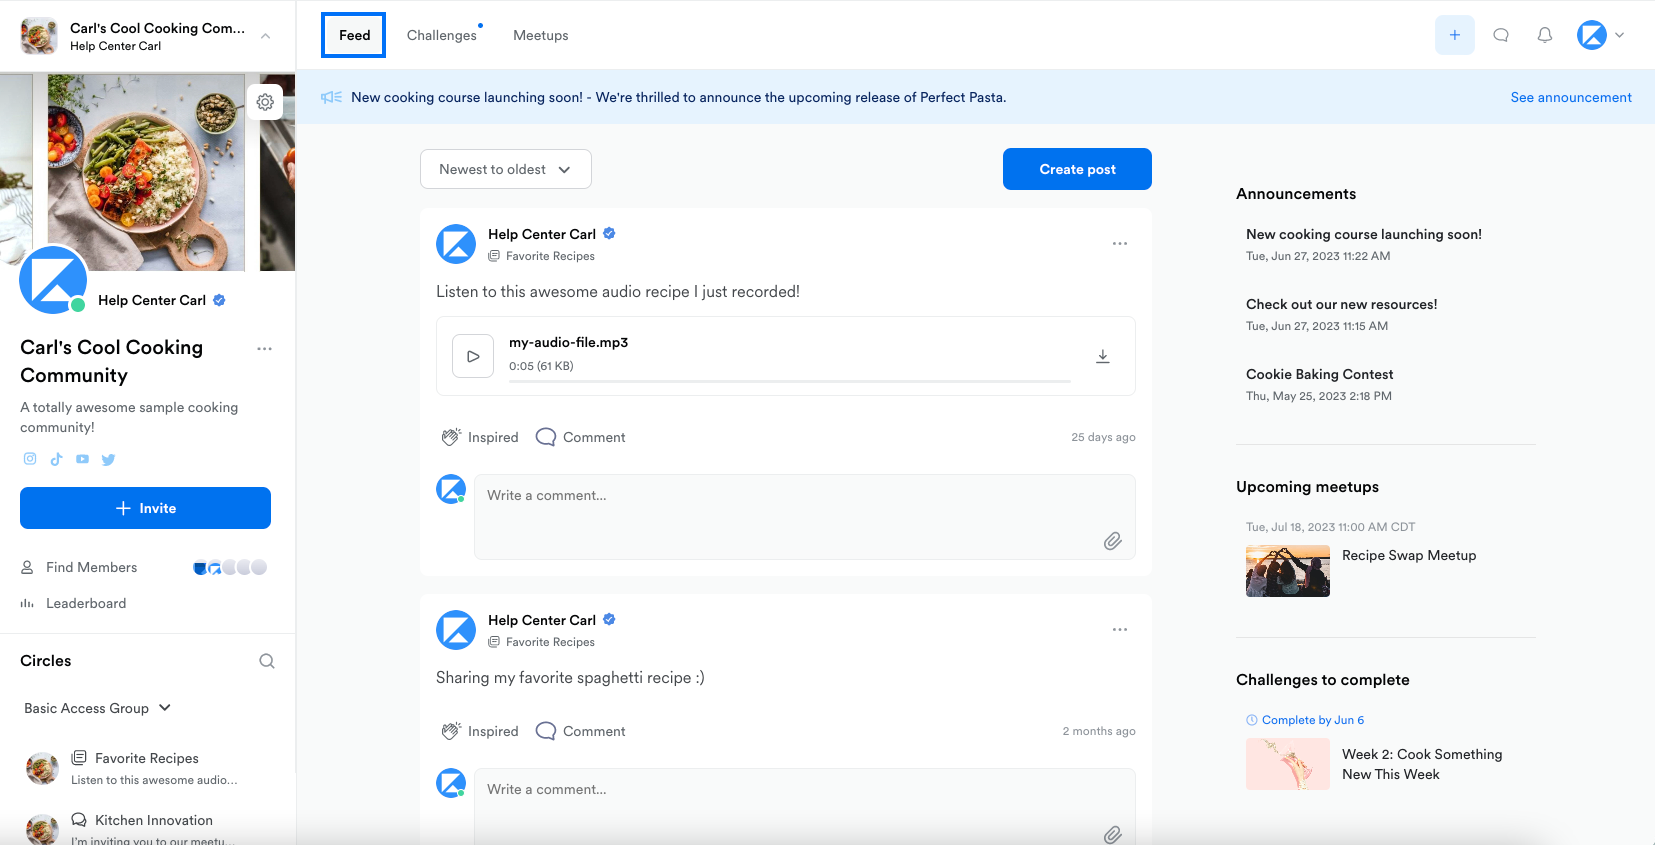Open the messages chat bubble icon
The height and width of the screenshot is (845, 1655).
coord(1500,35)
